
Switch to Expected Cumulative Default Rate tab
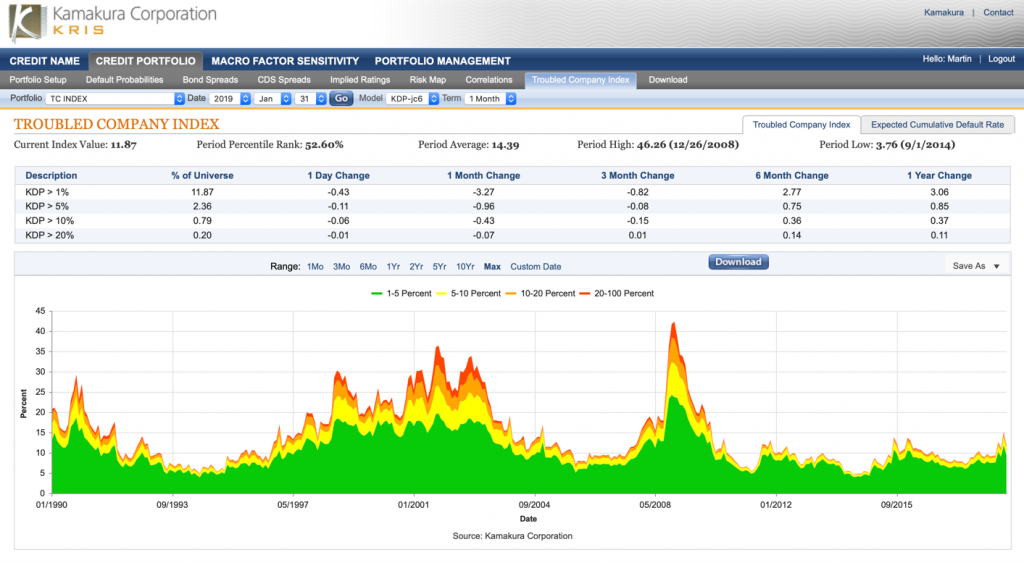[937, 125]
